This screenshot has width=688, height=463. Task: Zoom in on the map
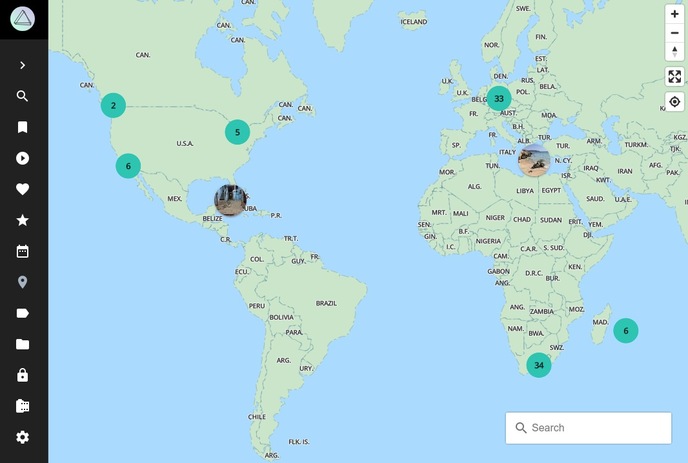tap(675, 14)
